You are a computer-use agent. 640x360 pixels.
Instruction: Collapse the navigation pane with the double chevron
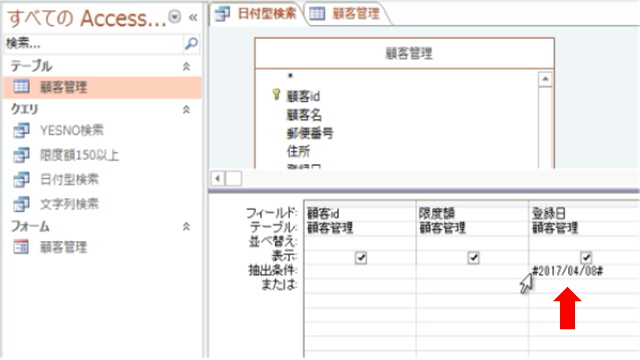193,18
